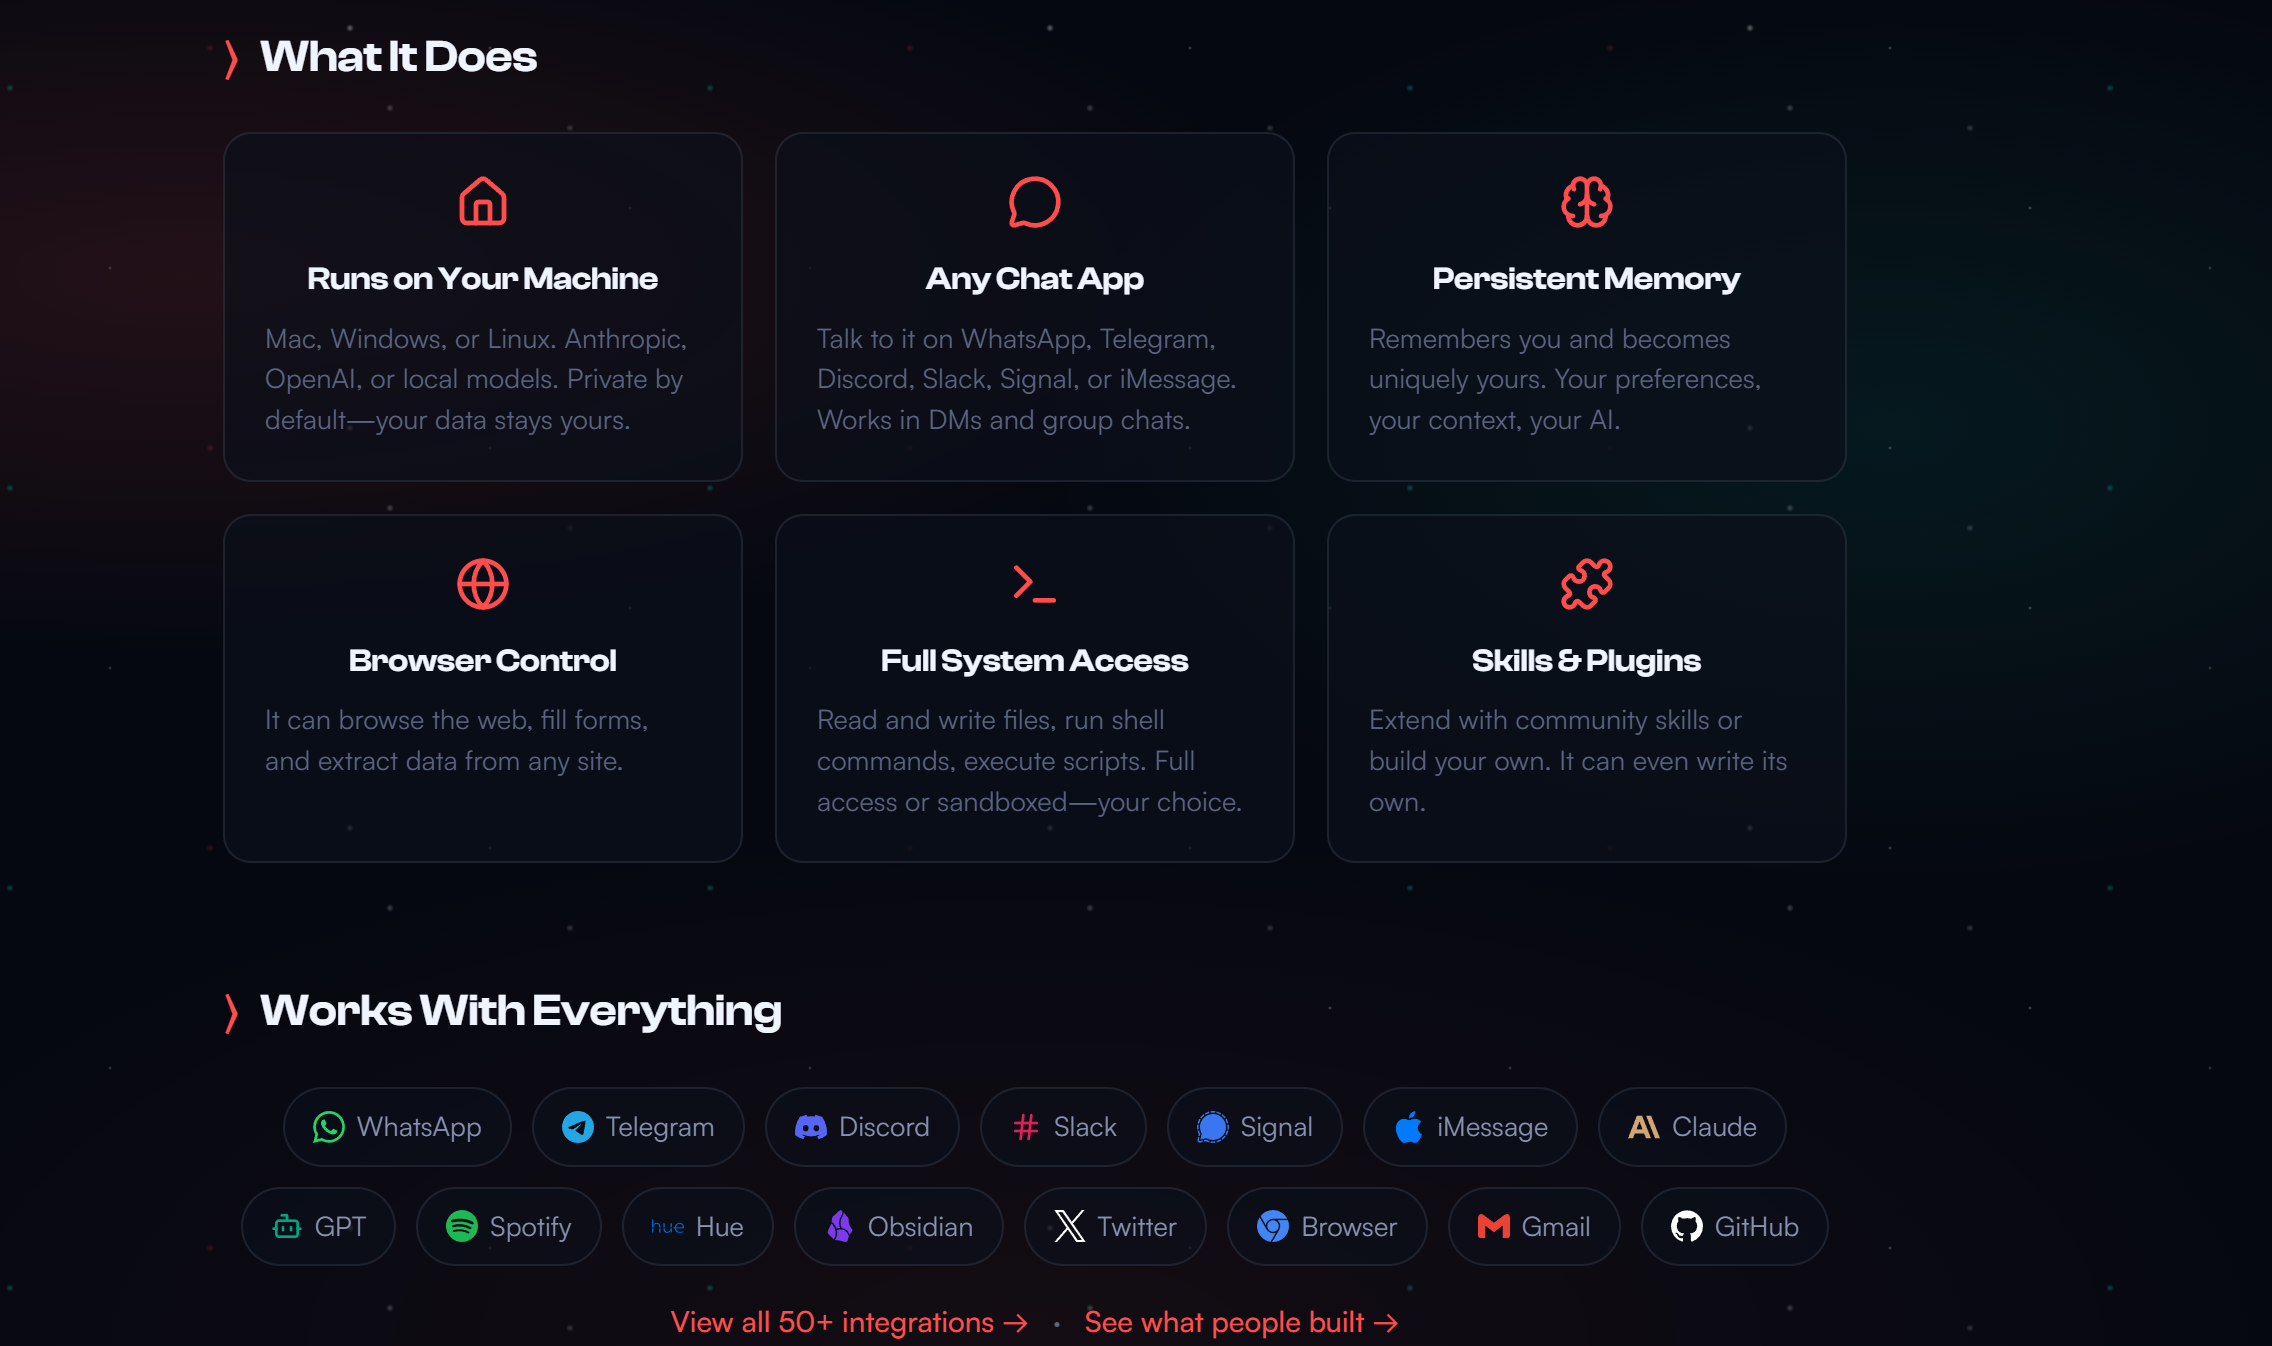Click the iMessage Apple logo chip
2272x1346 pixels.
[1470, 1127]
